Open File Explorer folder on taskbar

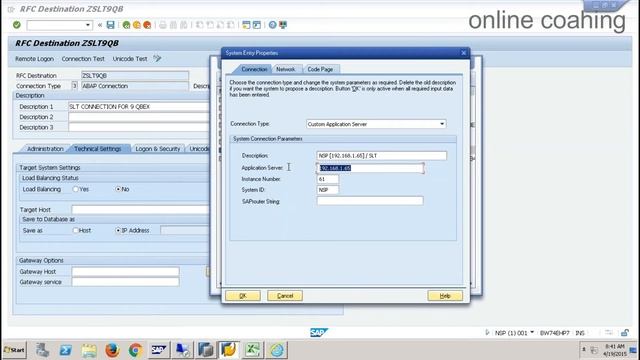pos(89,350)
